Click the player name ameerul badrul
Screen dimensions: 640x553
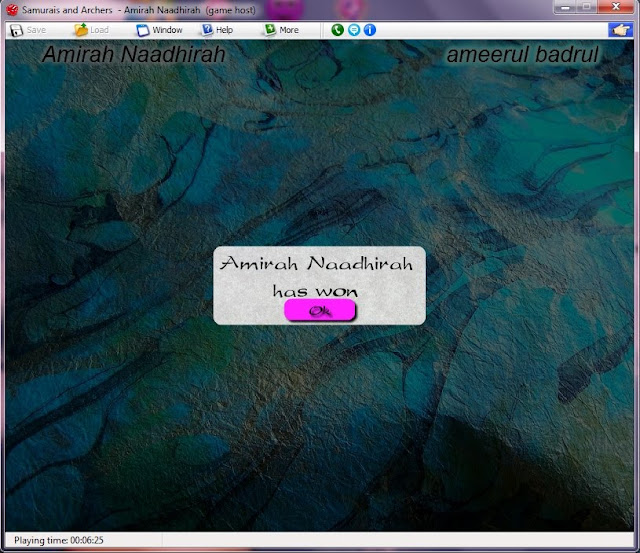coord(522,55)
